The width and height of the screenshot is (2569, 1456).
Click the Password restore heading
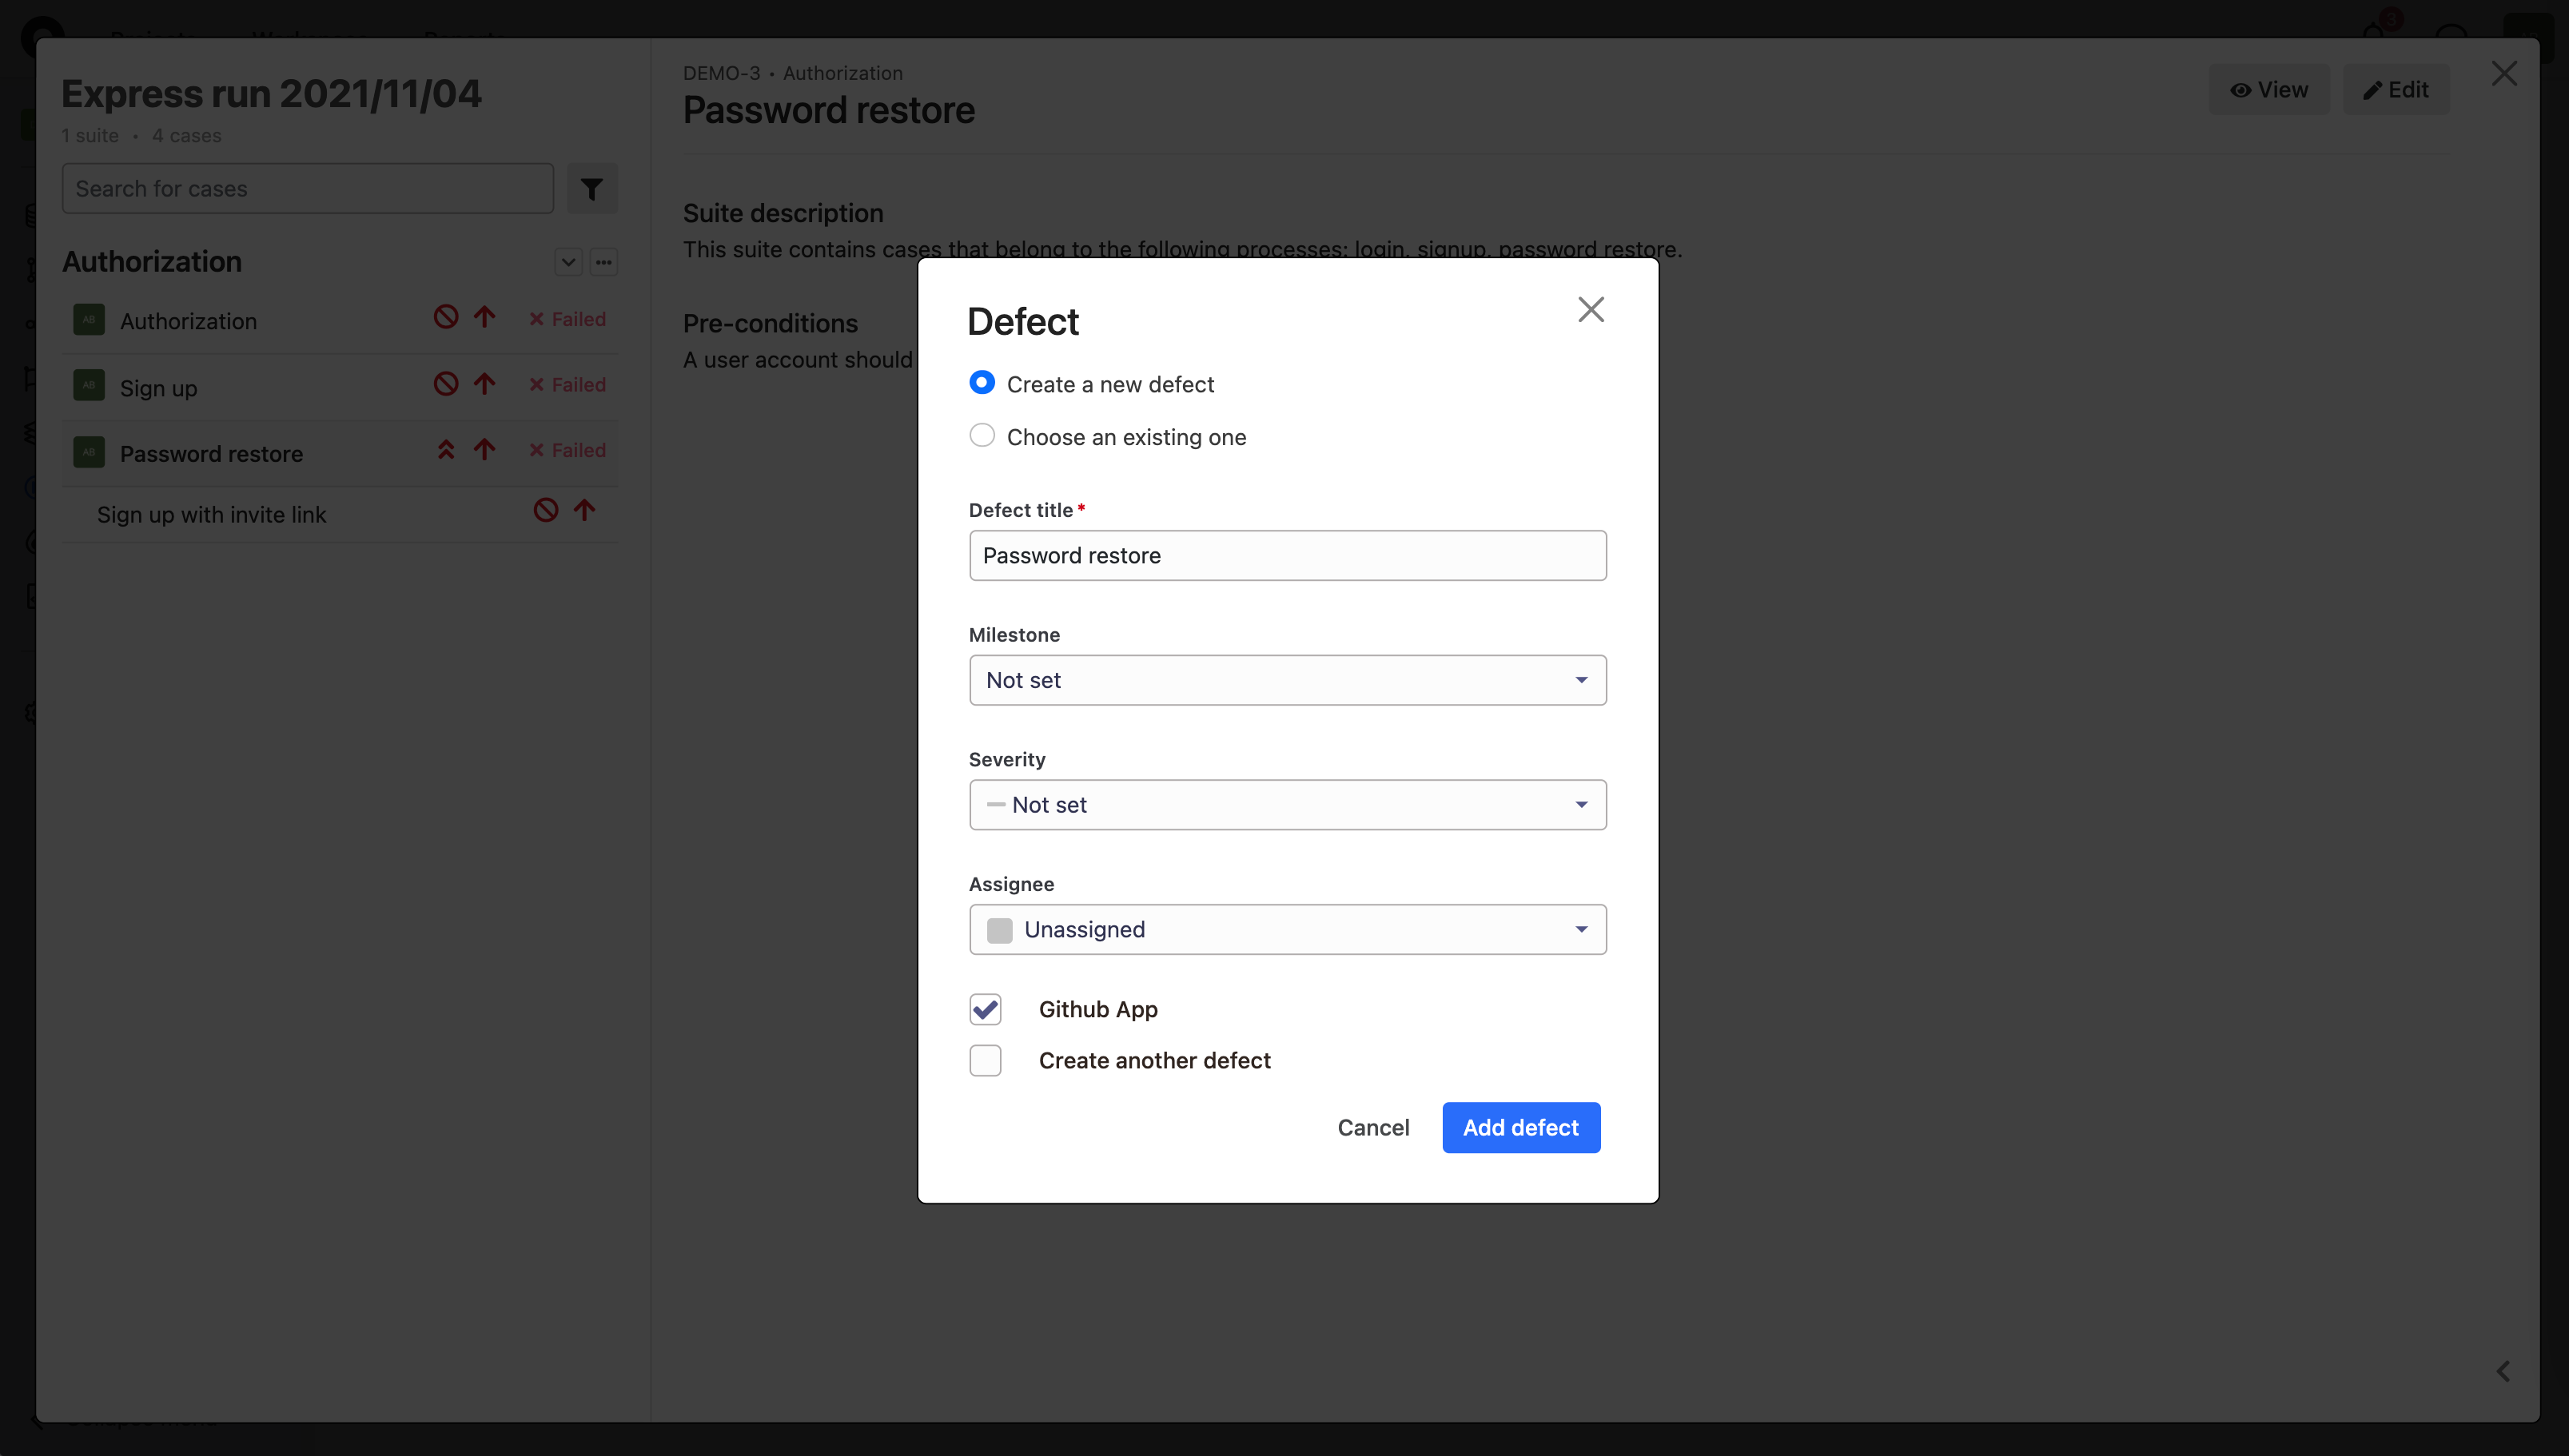[x=828, y=110]
